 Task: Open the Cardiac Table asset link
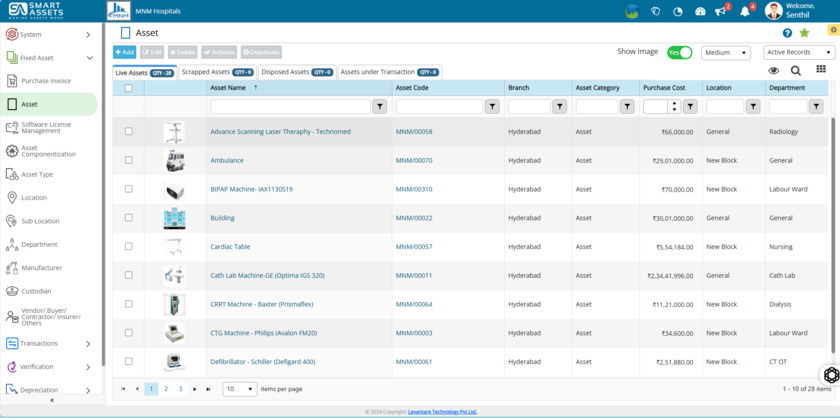(230, 246)
